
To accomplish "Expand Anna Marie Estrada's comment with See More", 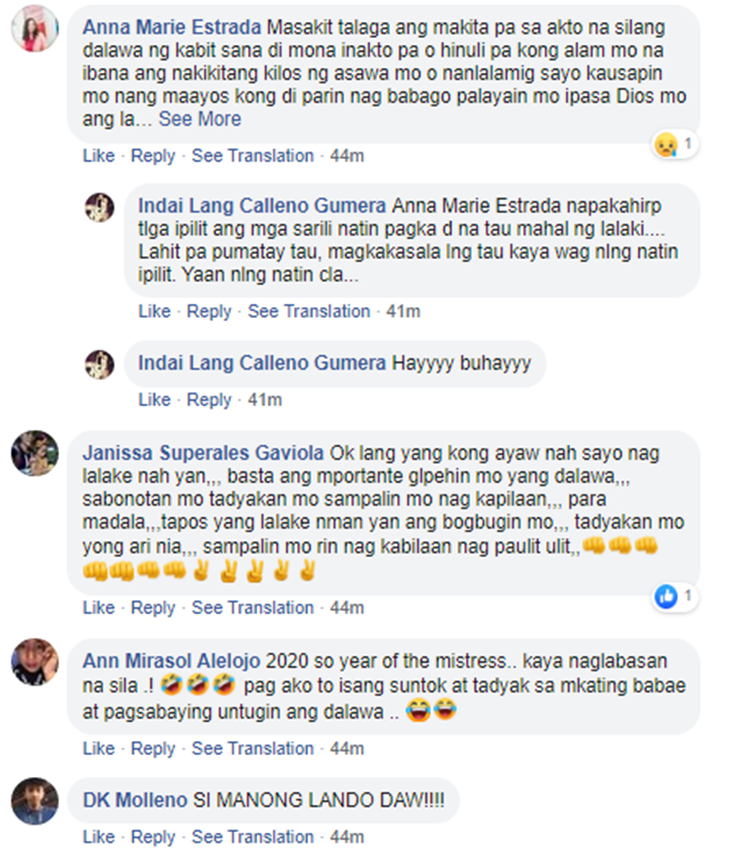I will [200, 119].
